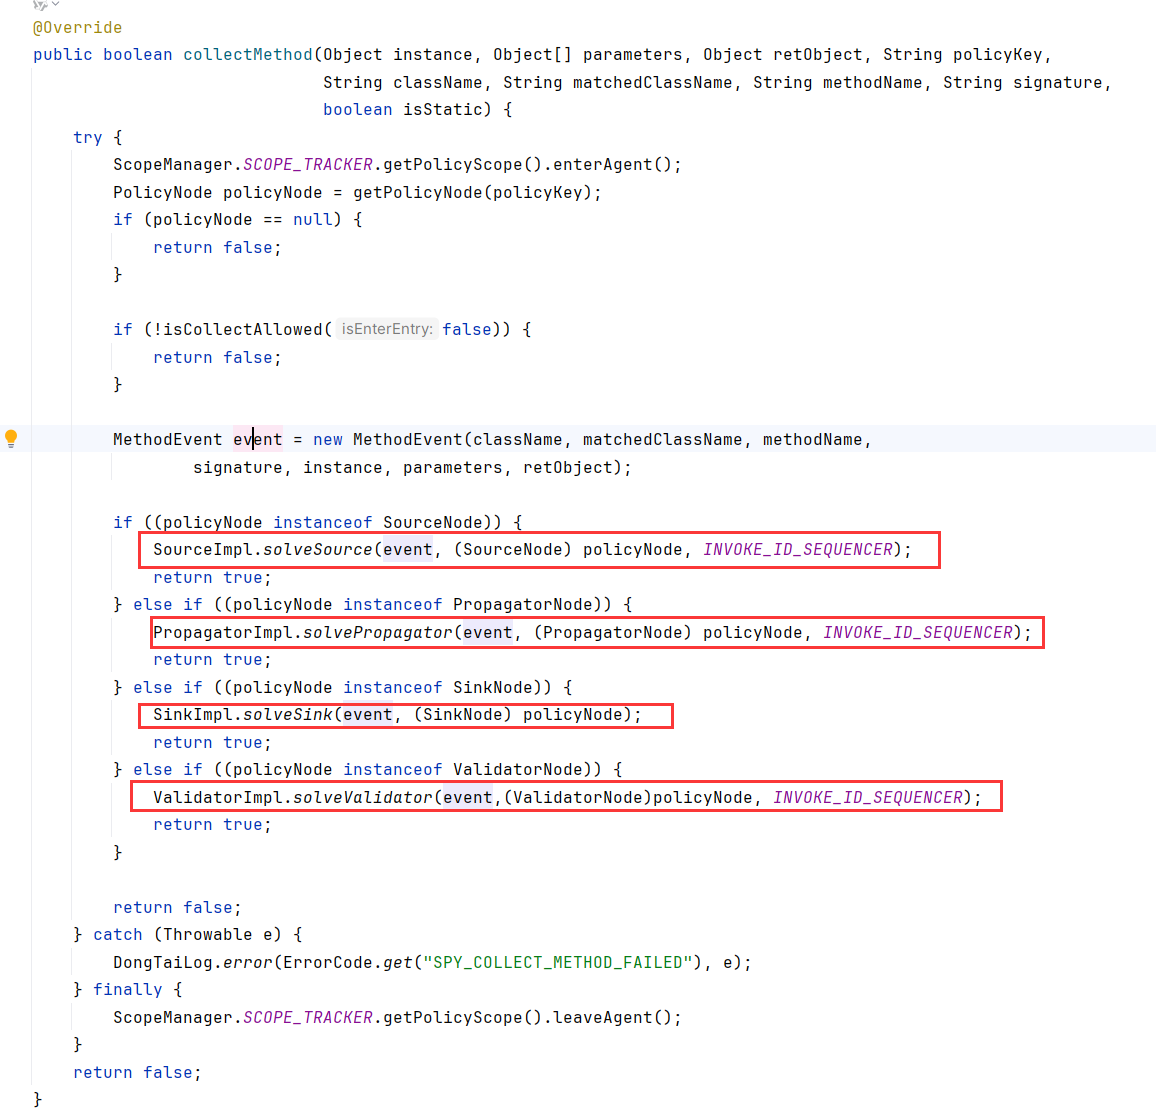Expand the chevron next to the top inlay icon
The width and height of the screenshot is (1156, 1108).
click(x=56, y=5)
